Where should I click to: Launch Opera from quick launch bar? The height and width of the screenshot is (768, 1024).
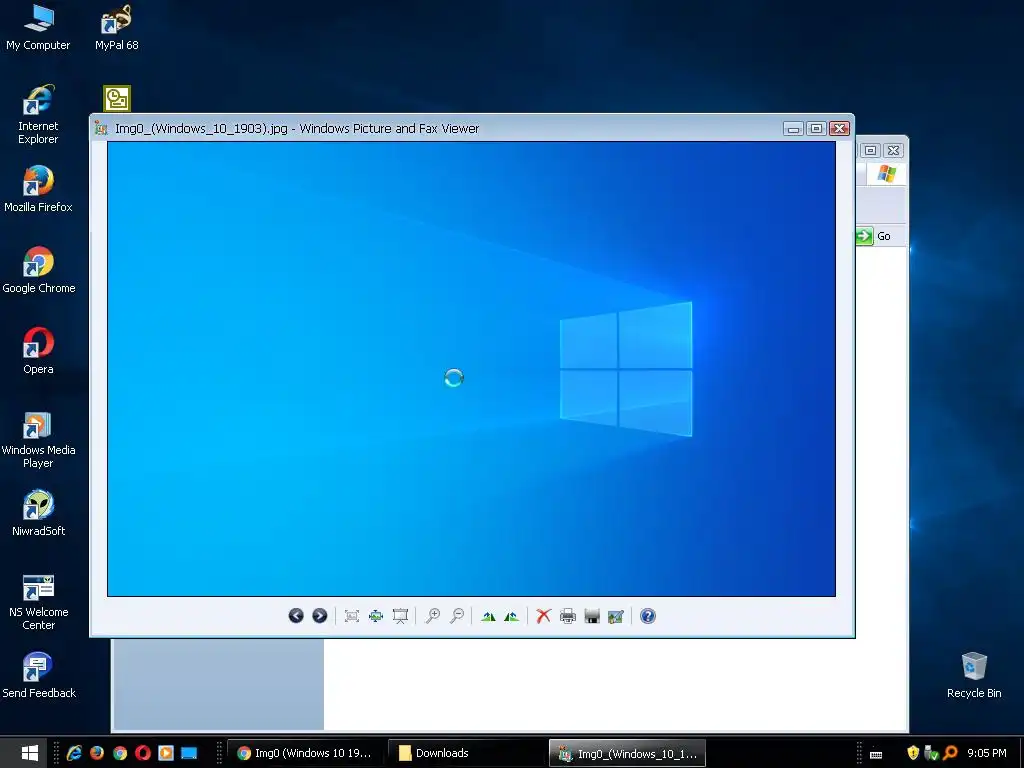click(143, 753)
